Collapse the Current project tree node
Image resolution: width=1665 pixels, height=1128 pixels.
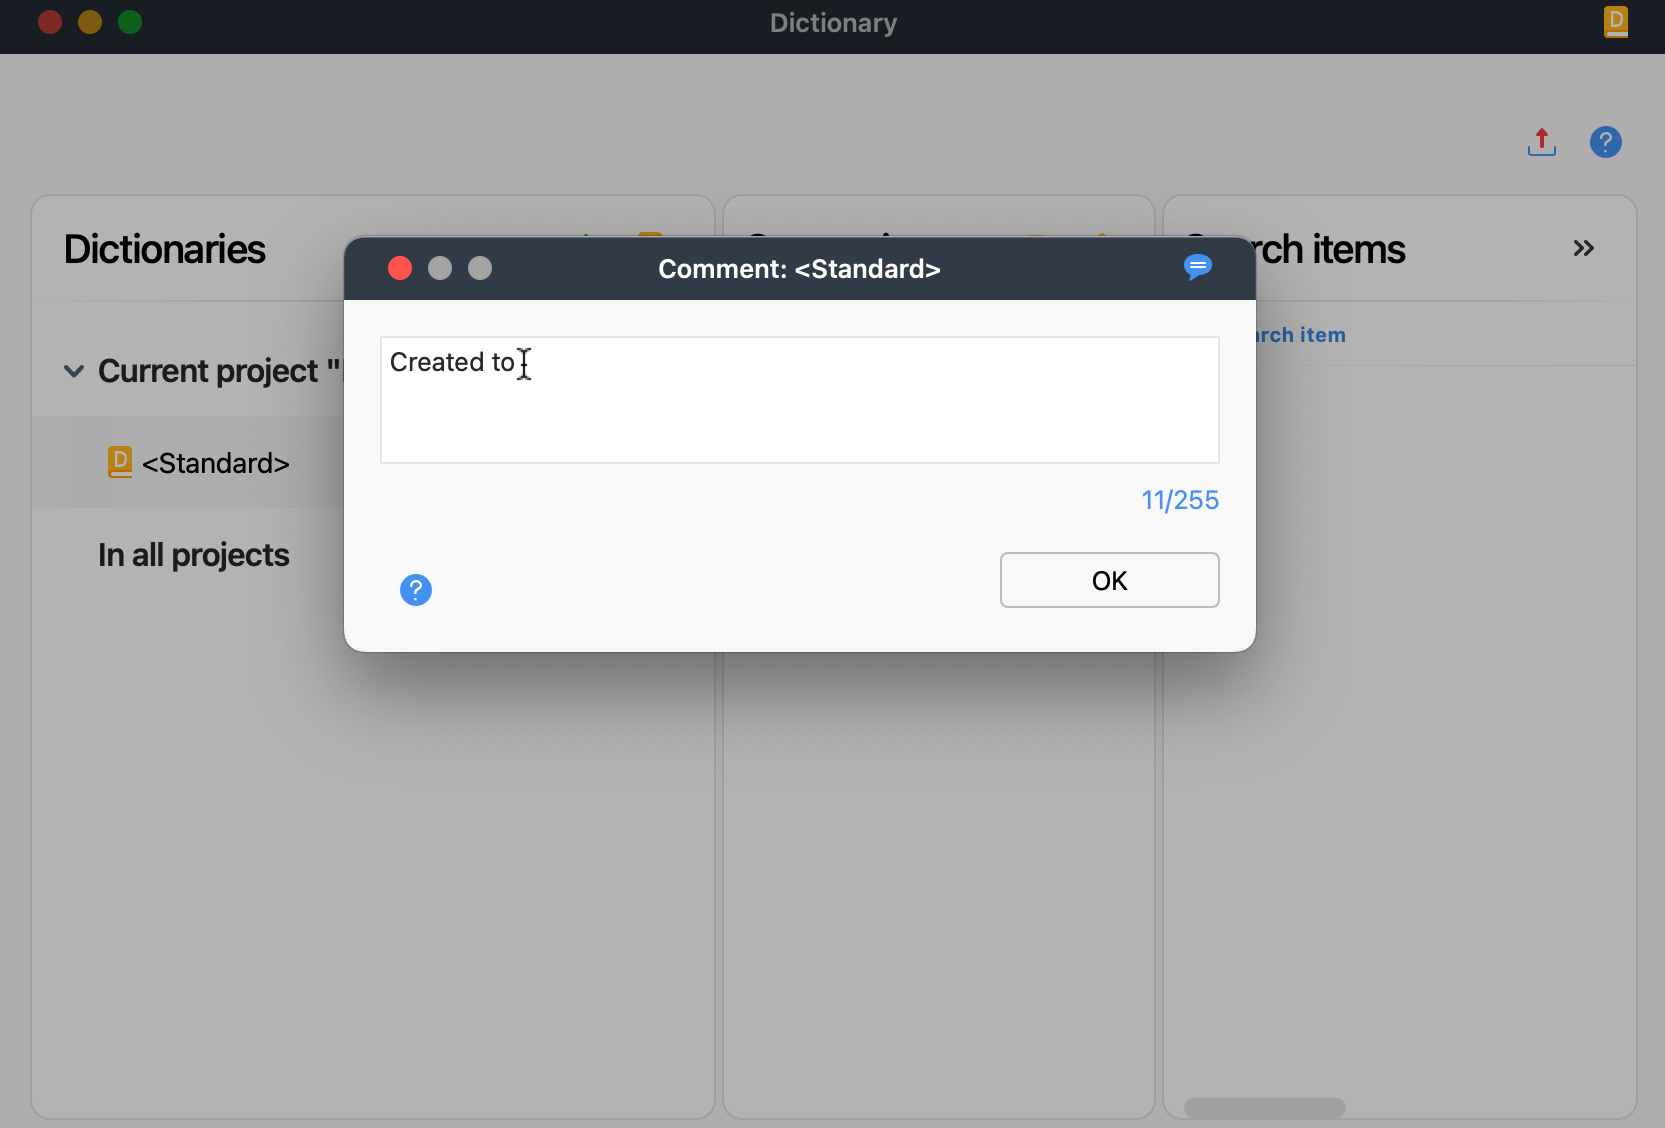coord(74,371)
